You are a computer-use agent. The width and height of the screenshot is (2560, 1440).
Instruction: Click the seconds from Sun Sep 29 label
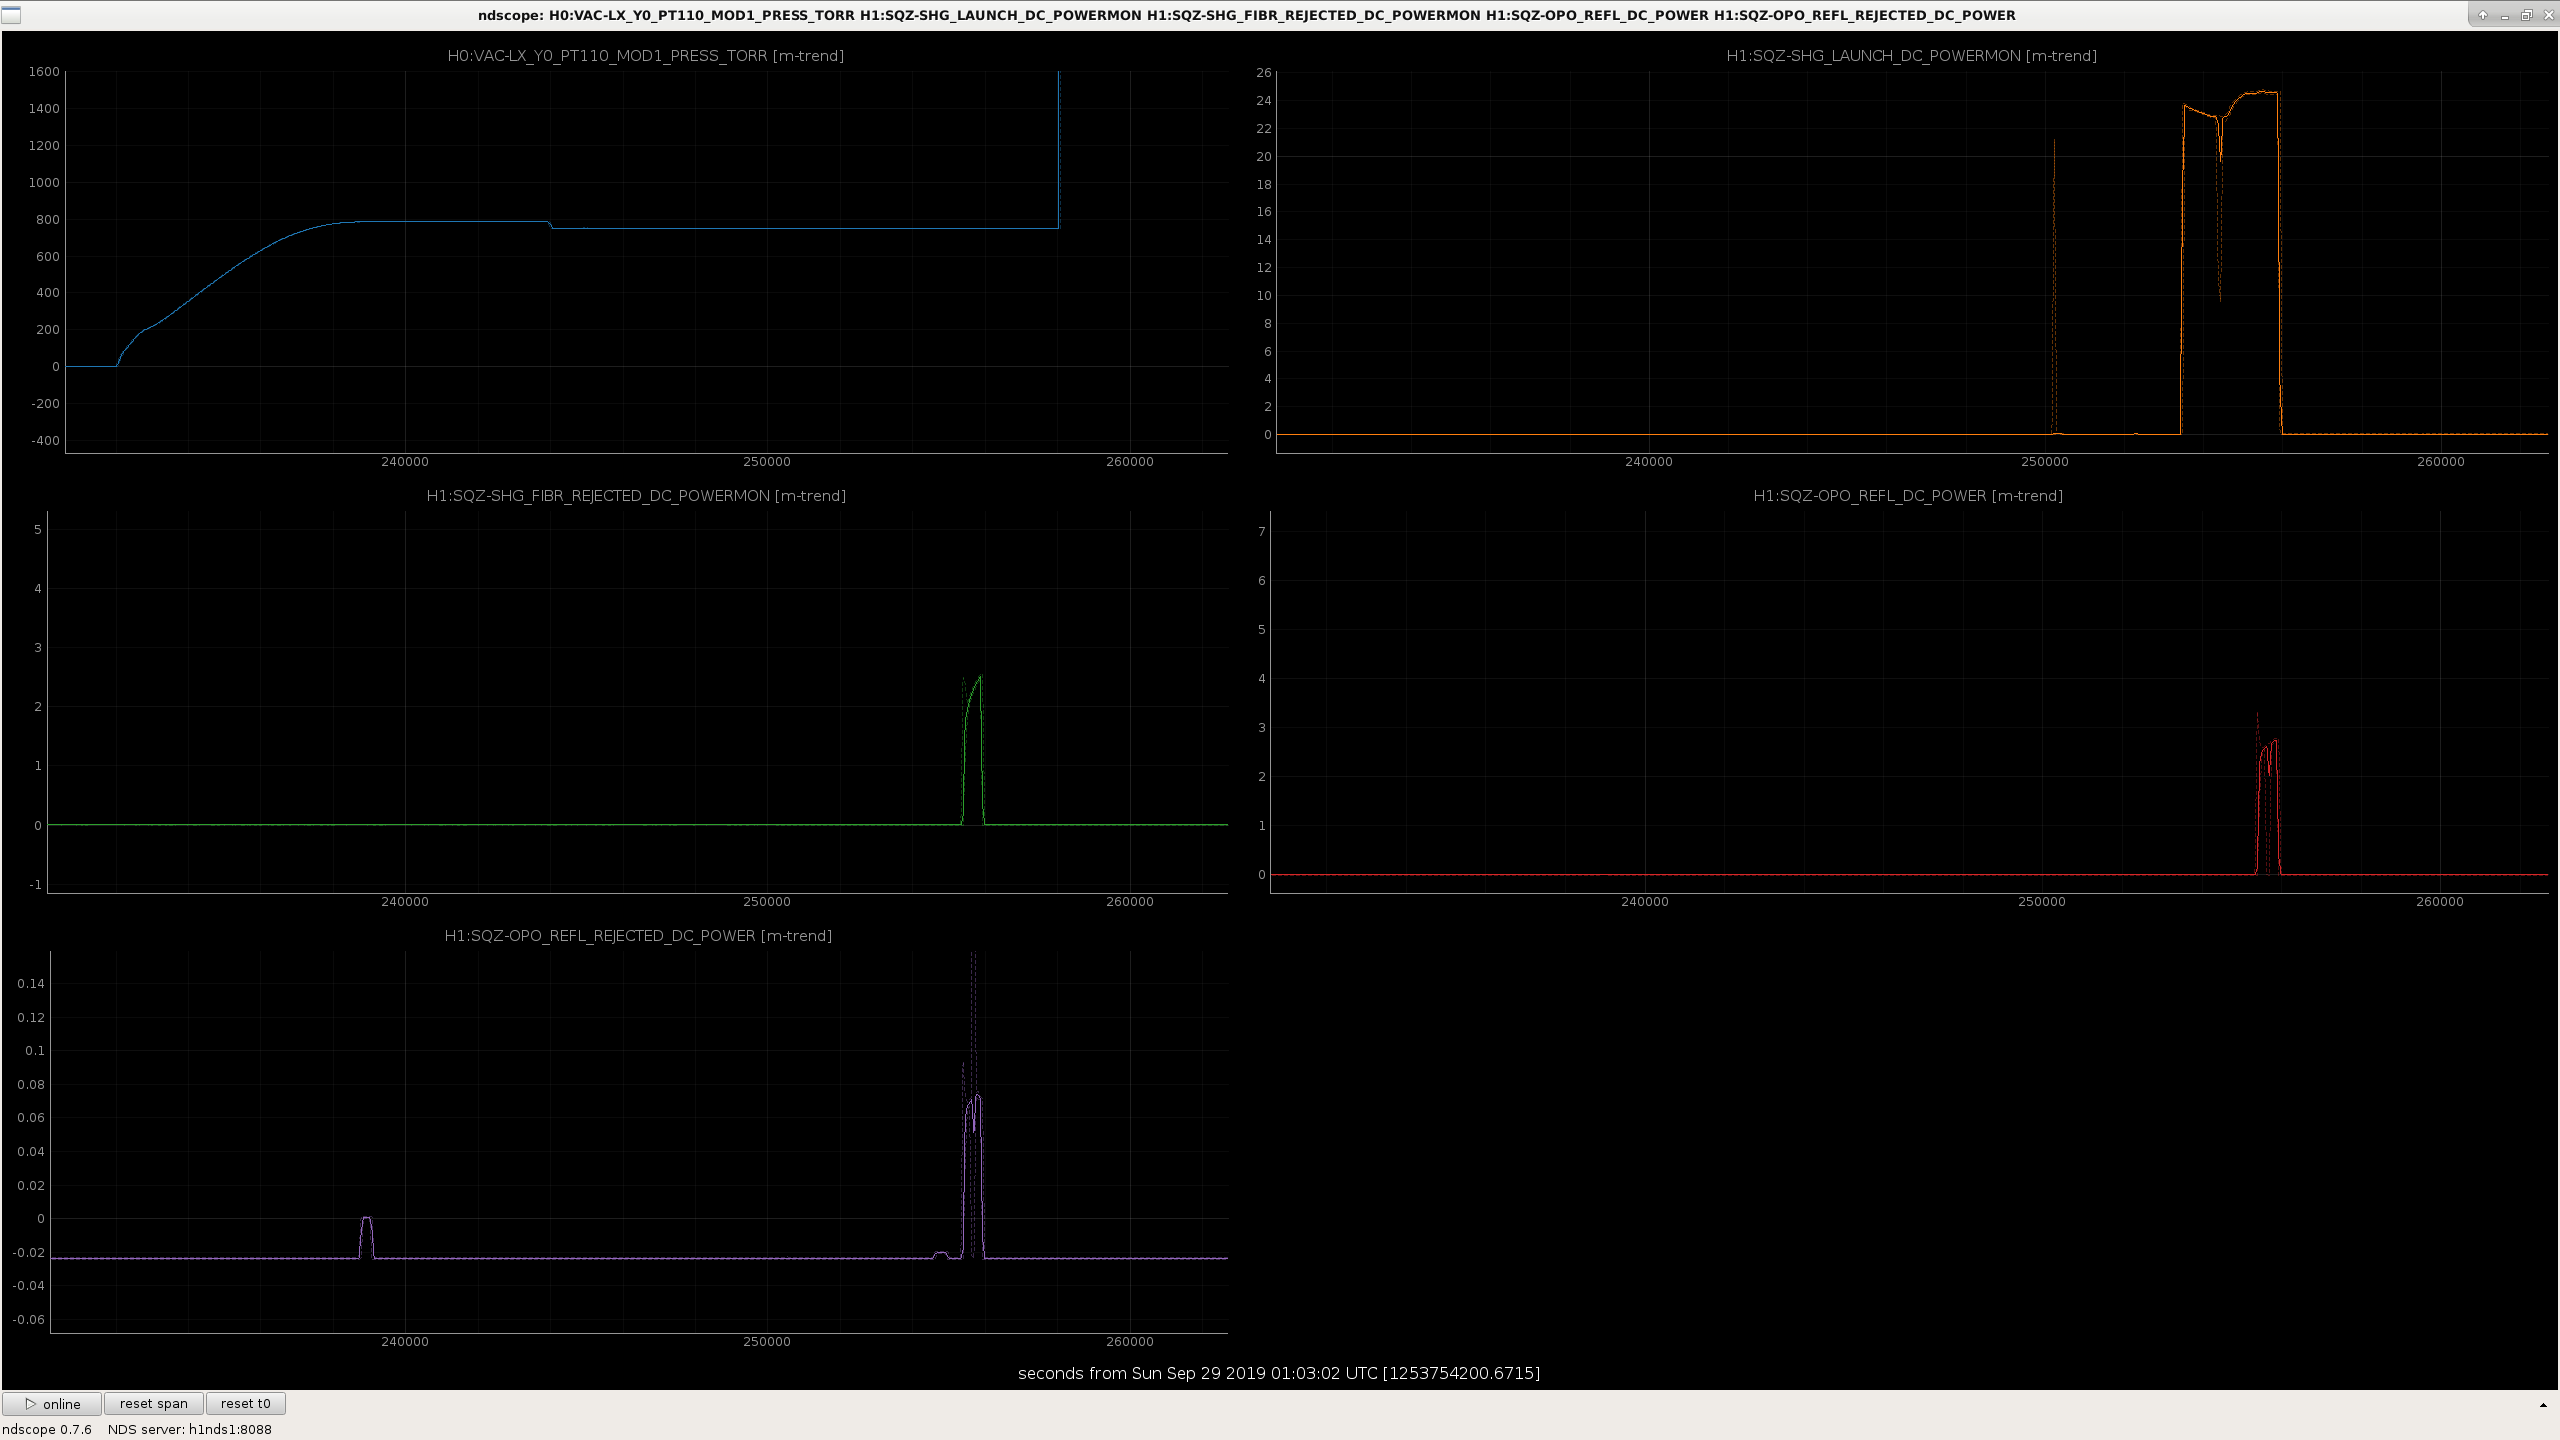[1278, 1373]
